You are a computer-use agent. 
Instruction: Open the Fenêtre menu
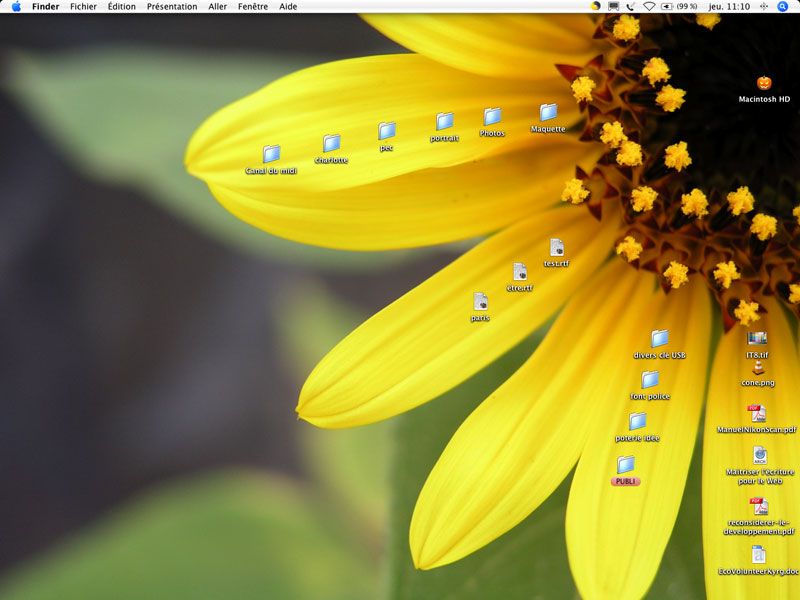coord(253,7)
